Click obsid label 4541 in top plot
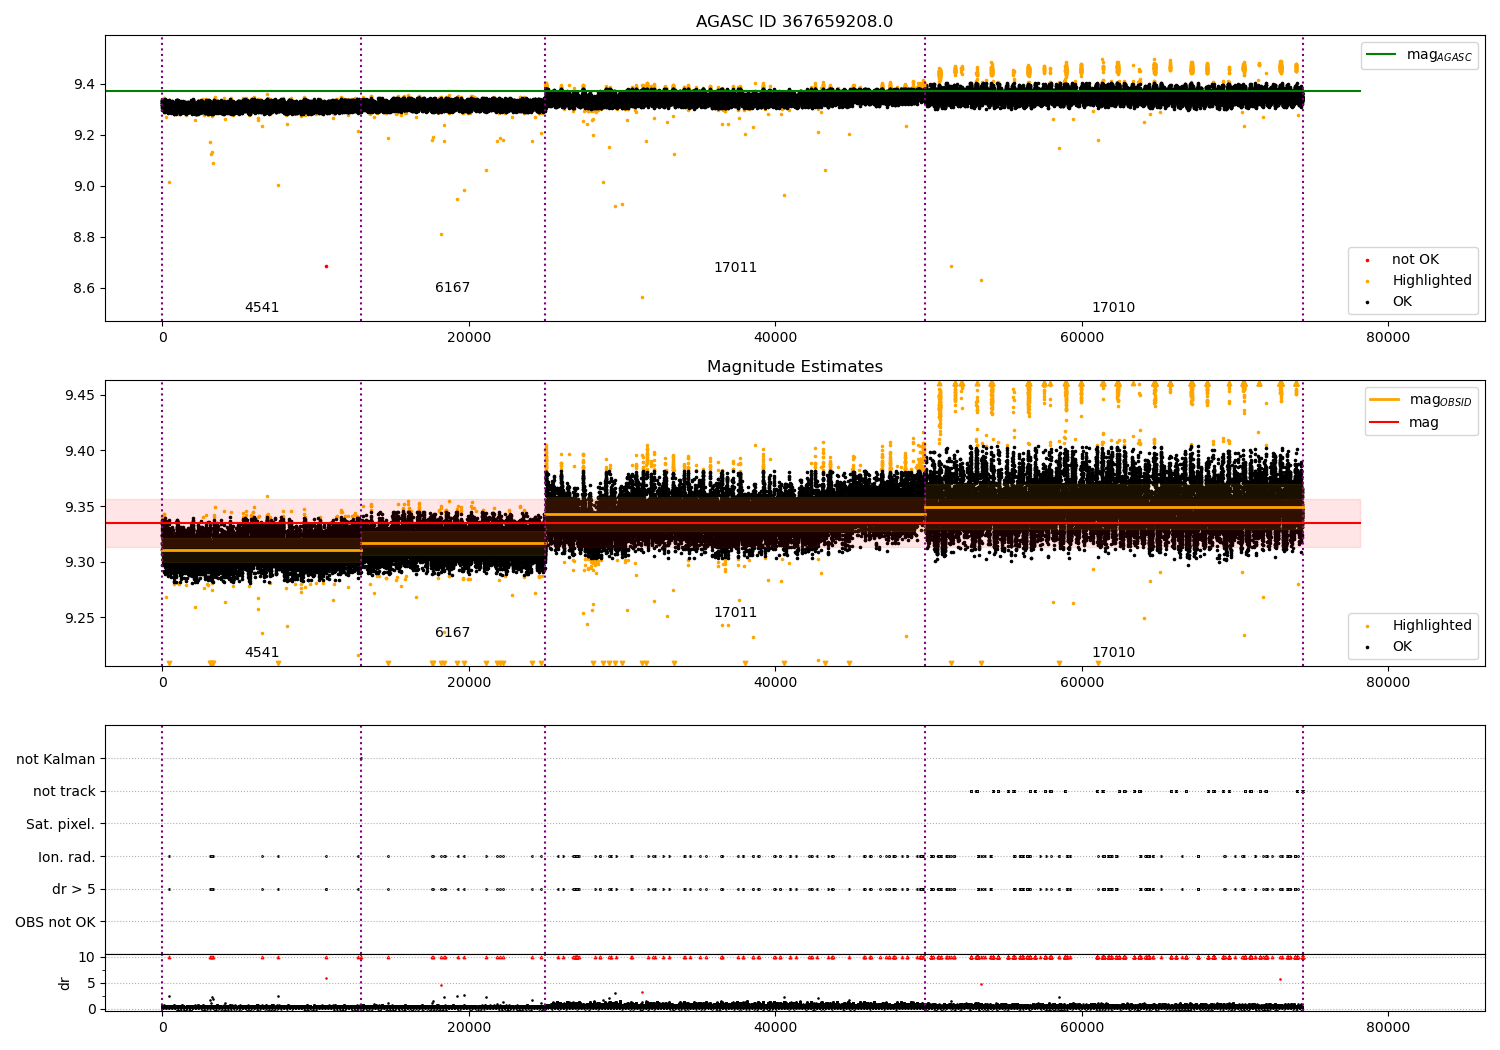The image size is (1500, 1050). click(262, 308)
